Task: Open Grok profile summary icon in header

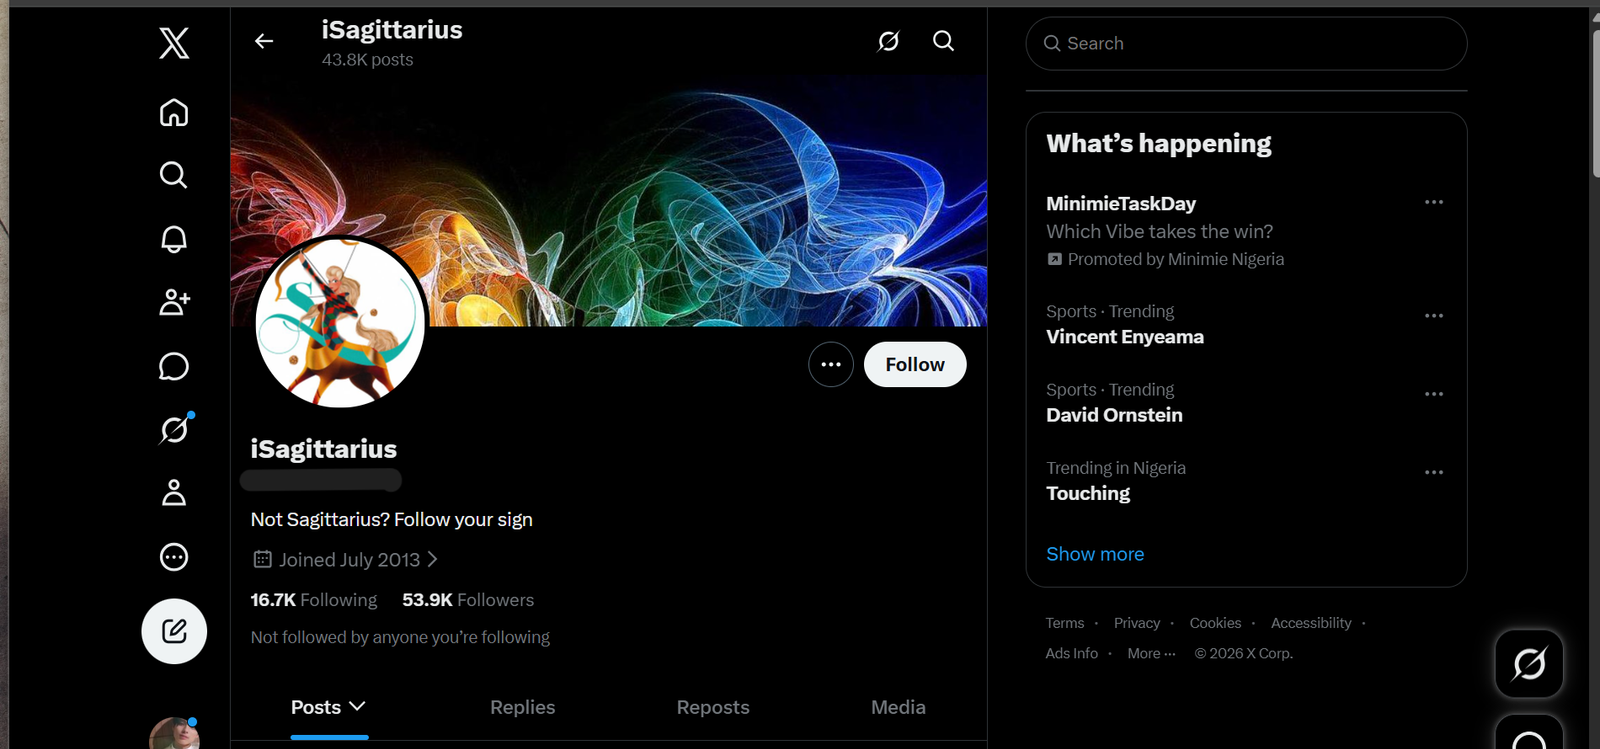Action: 888,41
